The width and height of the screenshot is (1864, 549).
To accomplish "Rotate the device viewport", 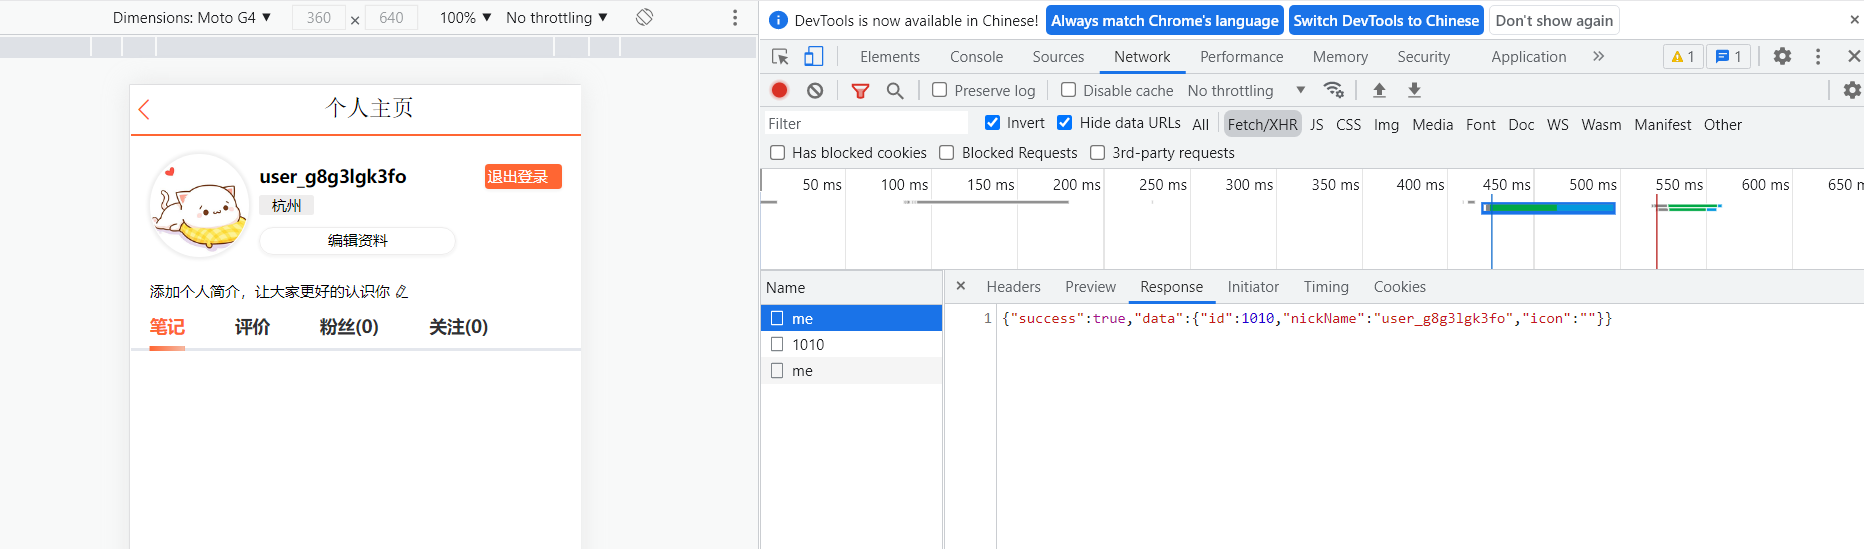I will 645,17.
